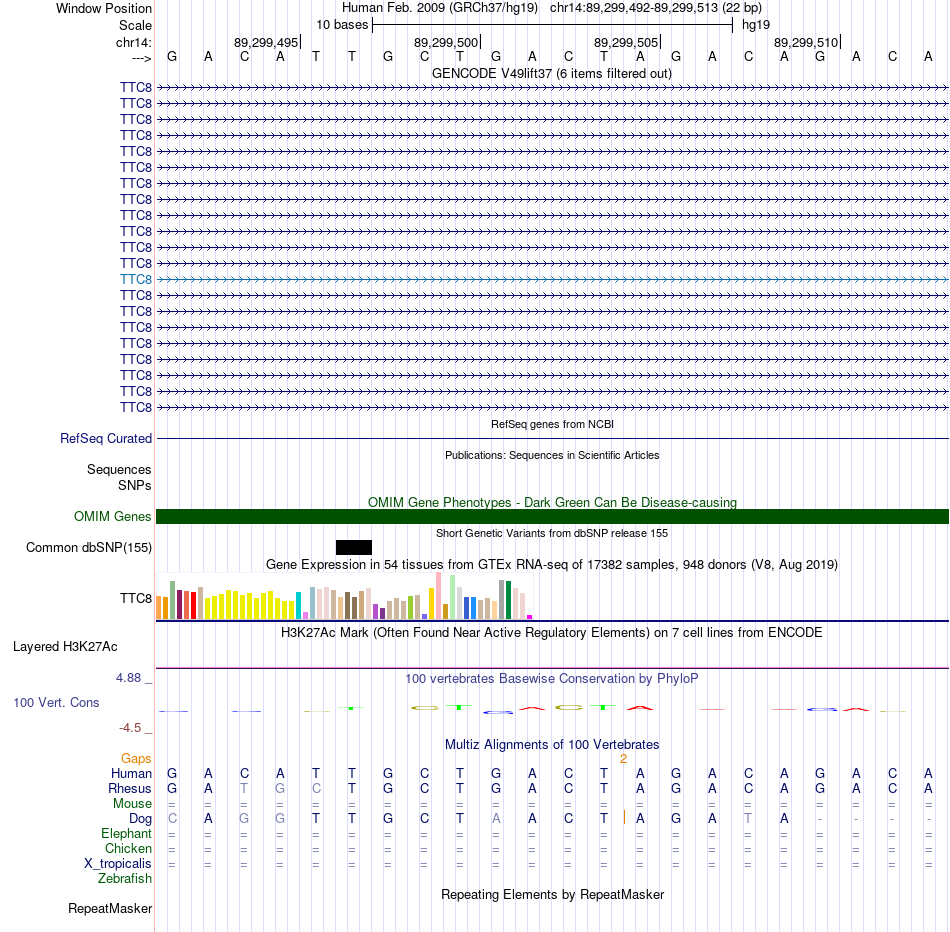Image resolution: width=950 pixels, height=932 pixels.
Task: Open '100 vertebrates Basewise Conservation by PhyloP' title
Action: pos(552,679)
